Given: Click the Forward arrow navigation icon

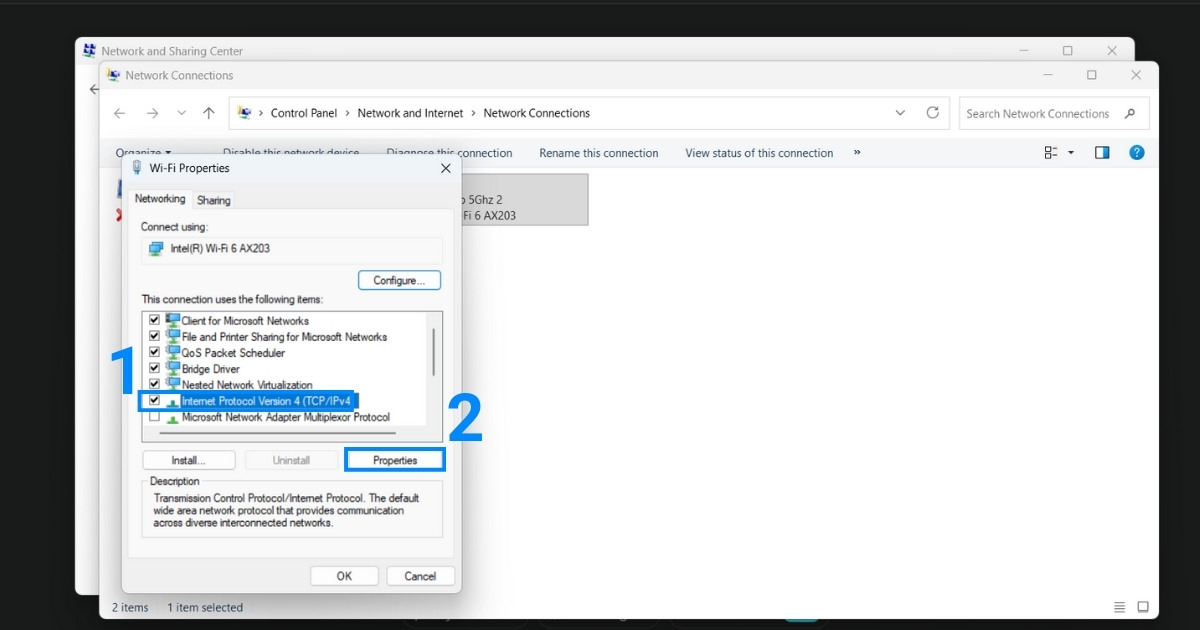Looking at the screenshot, I should [x=152, y=113].
